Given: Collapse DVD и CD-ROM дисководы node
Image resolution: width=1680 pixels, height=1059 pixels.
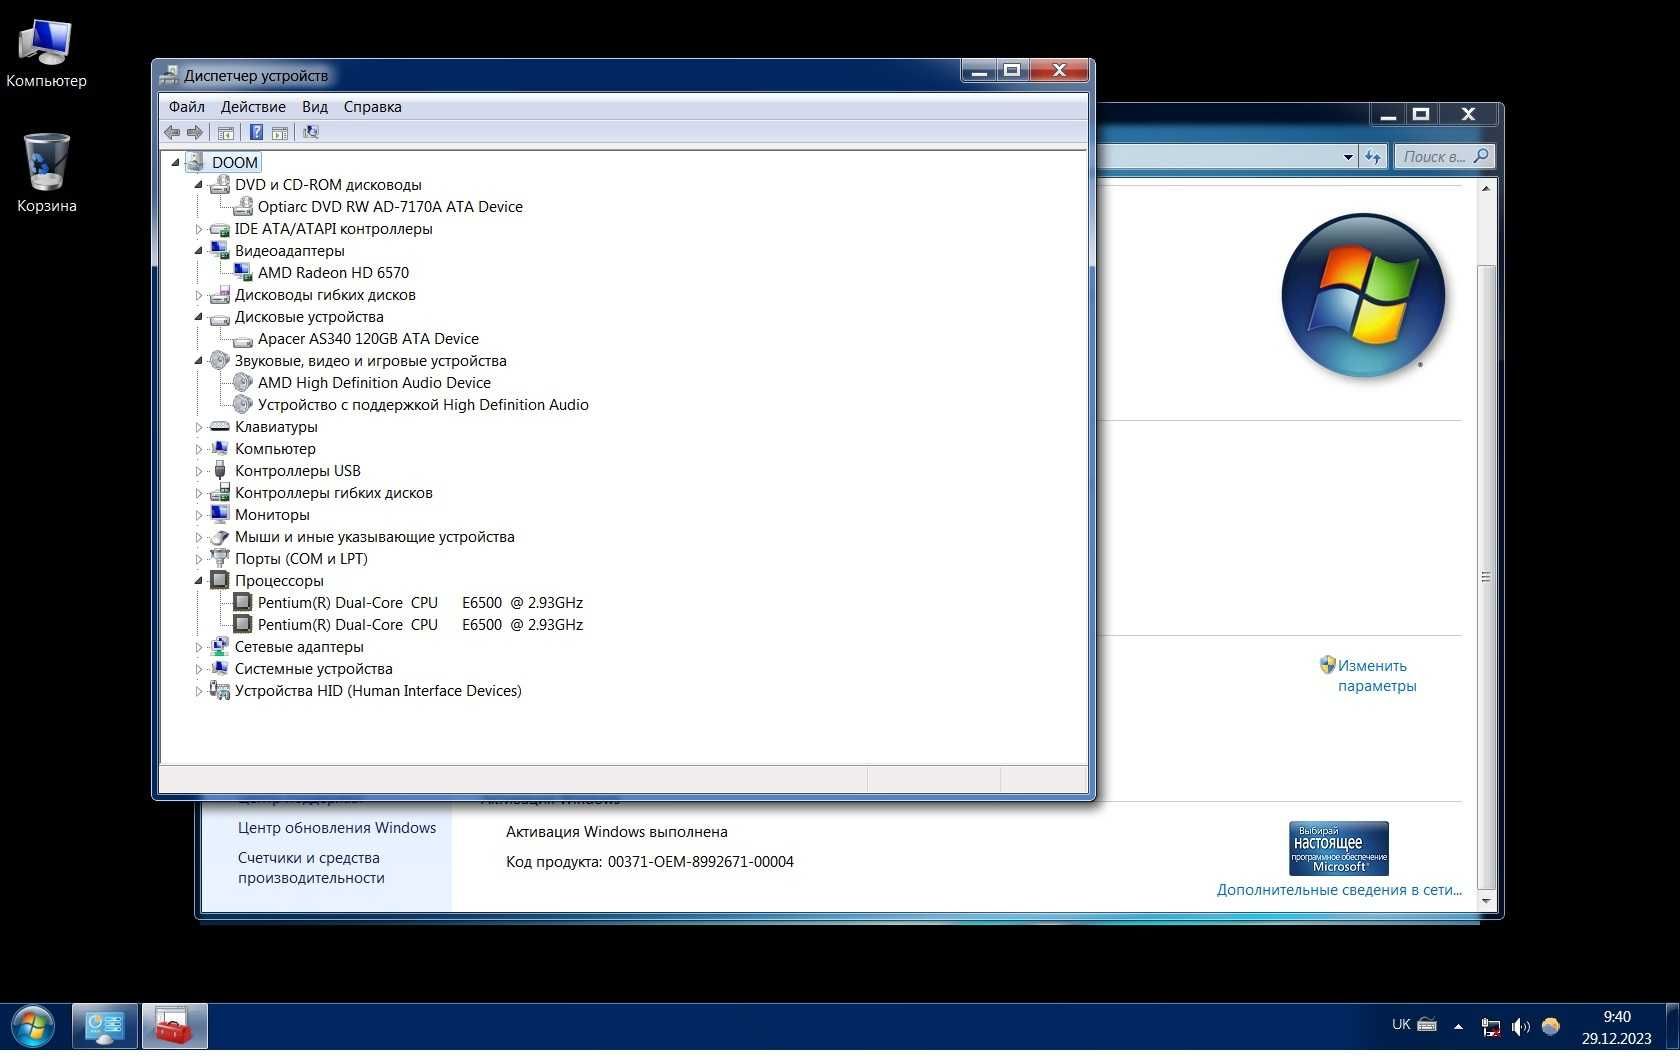Looking at the screenshot, I should click(198, 184).
